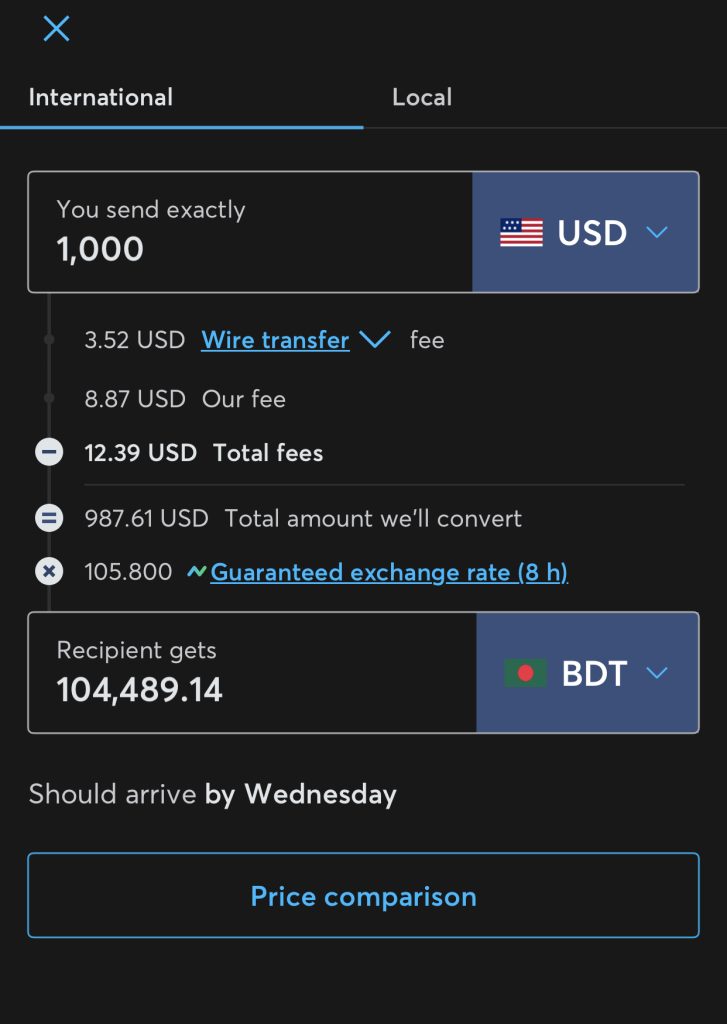This screenshot has width=727, height=1024.
Task: Click the green trend icon near exchange rate
Action: tap(196, 573)
